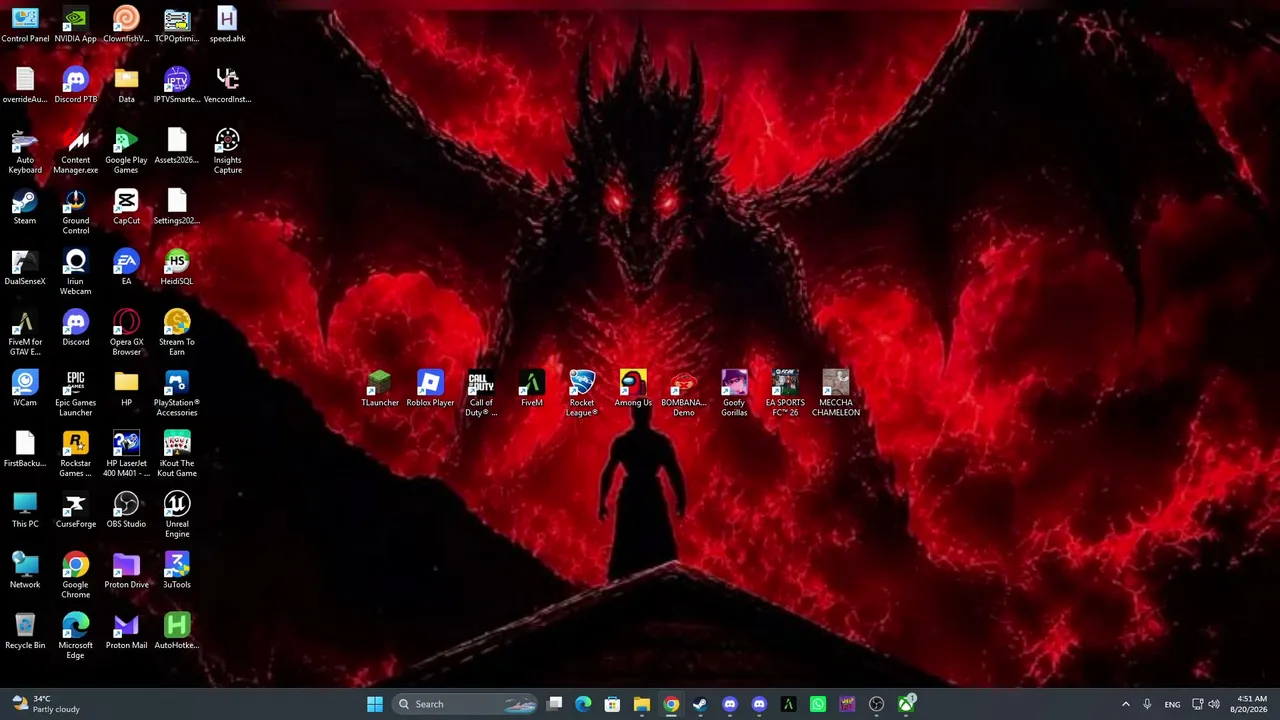Select the iKout The Kout Game icon

click(x=177, y=455)
